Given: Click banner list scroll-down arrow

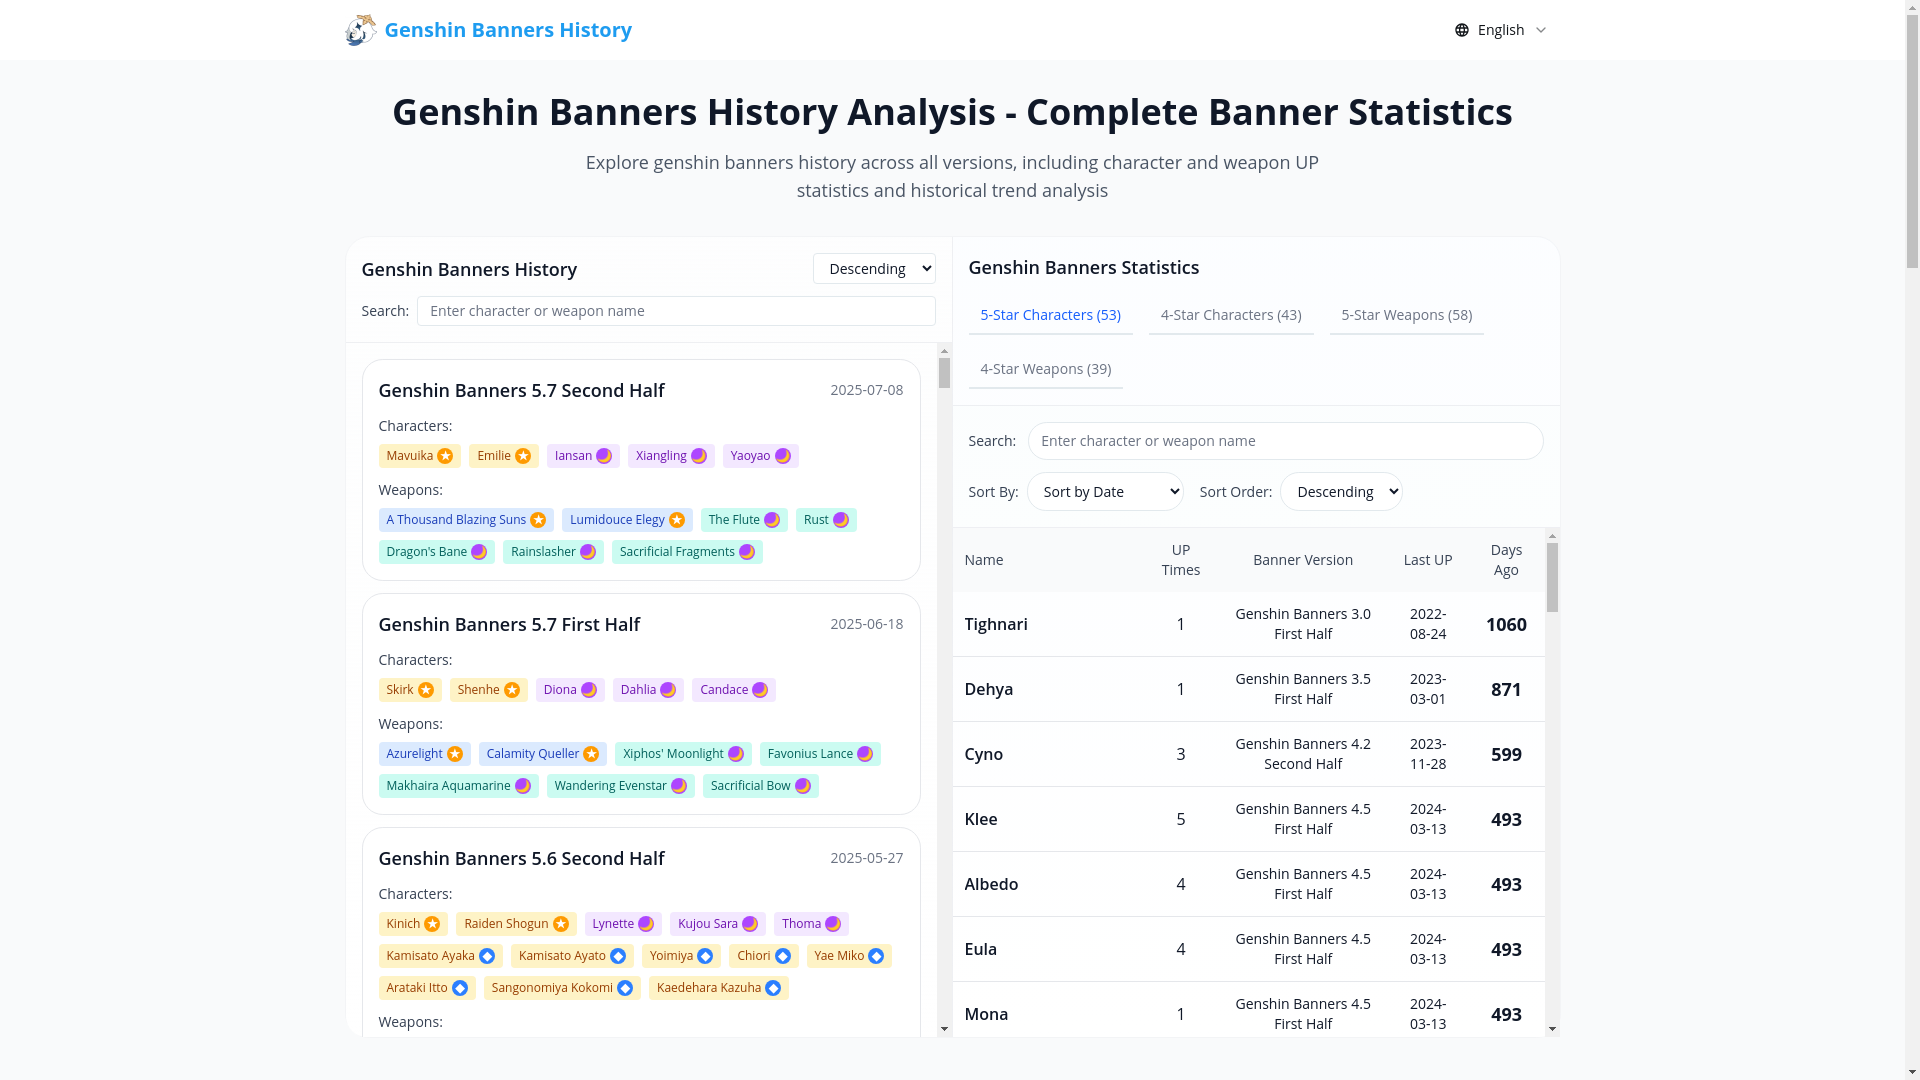Looking at the screenshot, I should 944,1029.
